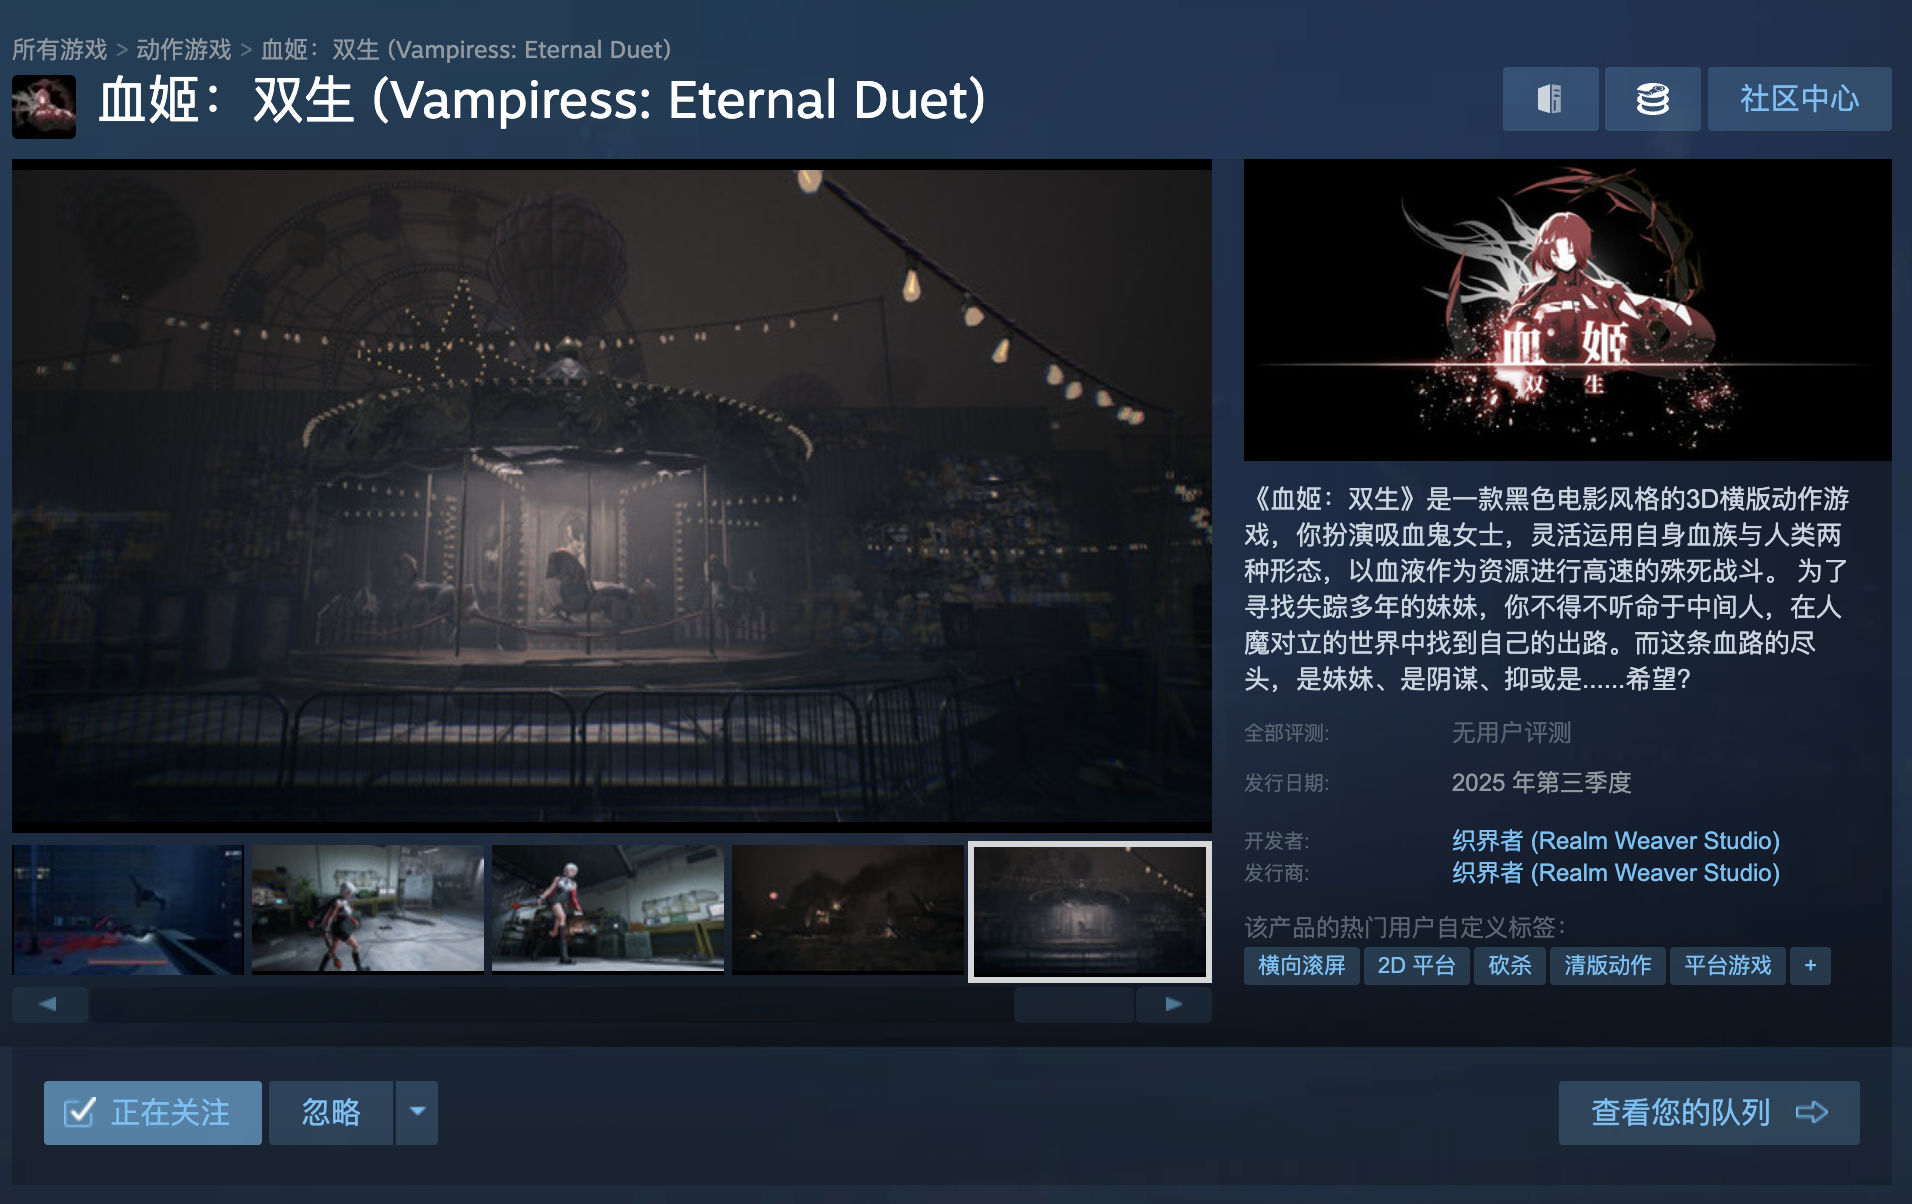Image resolution: width=1912 pixels, height=1204 pixels.
Task: Click the game capsule header image
Action: [1567, 310]
